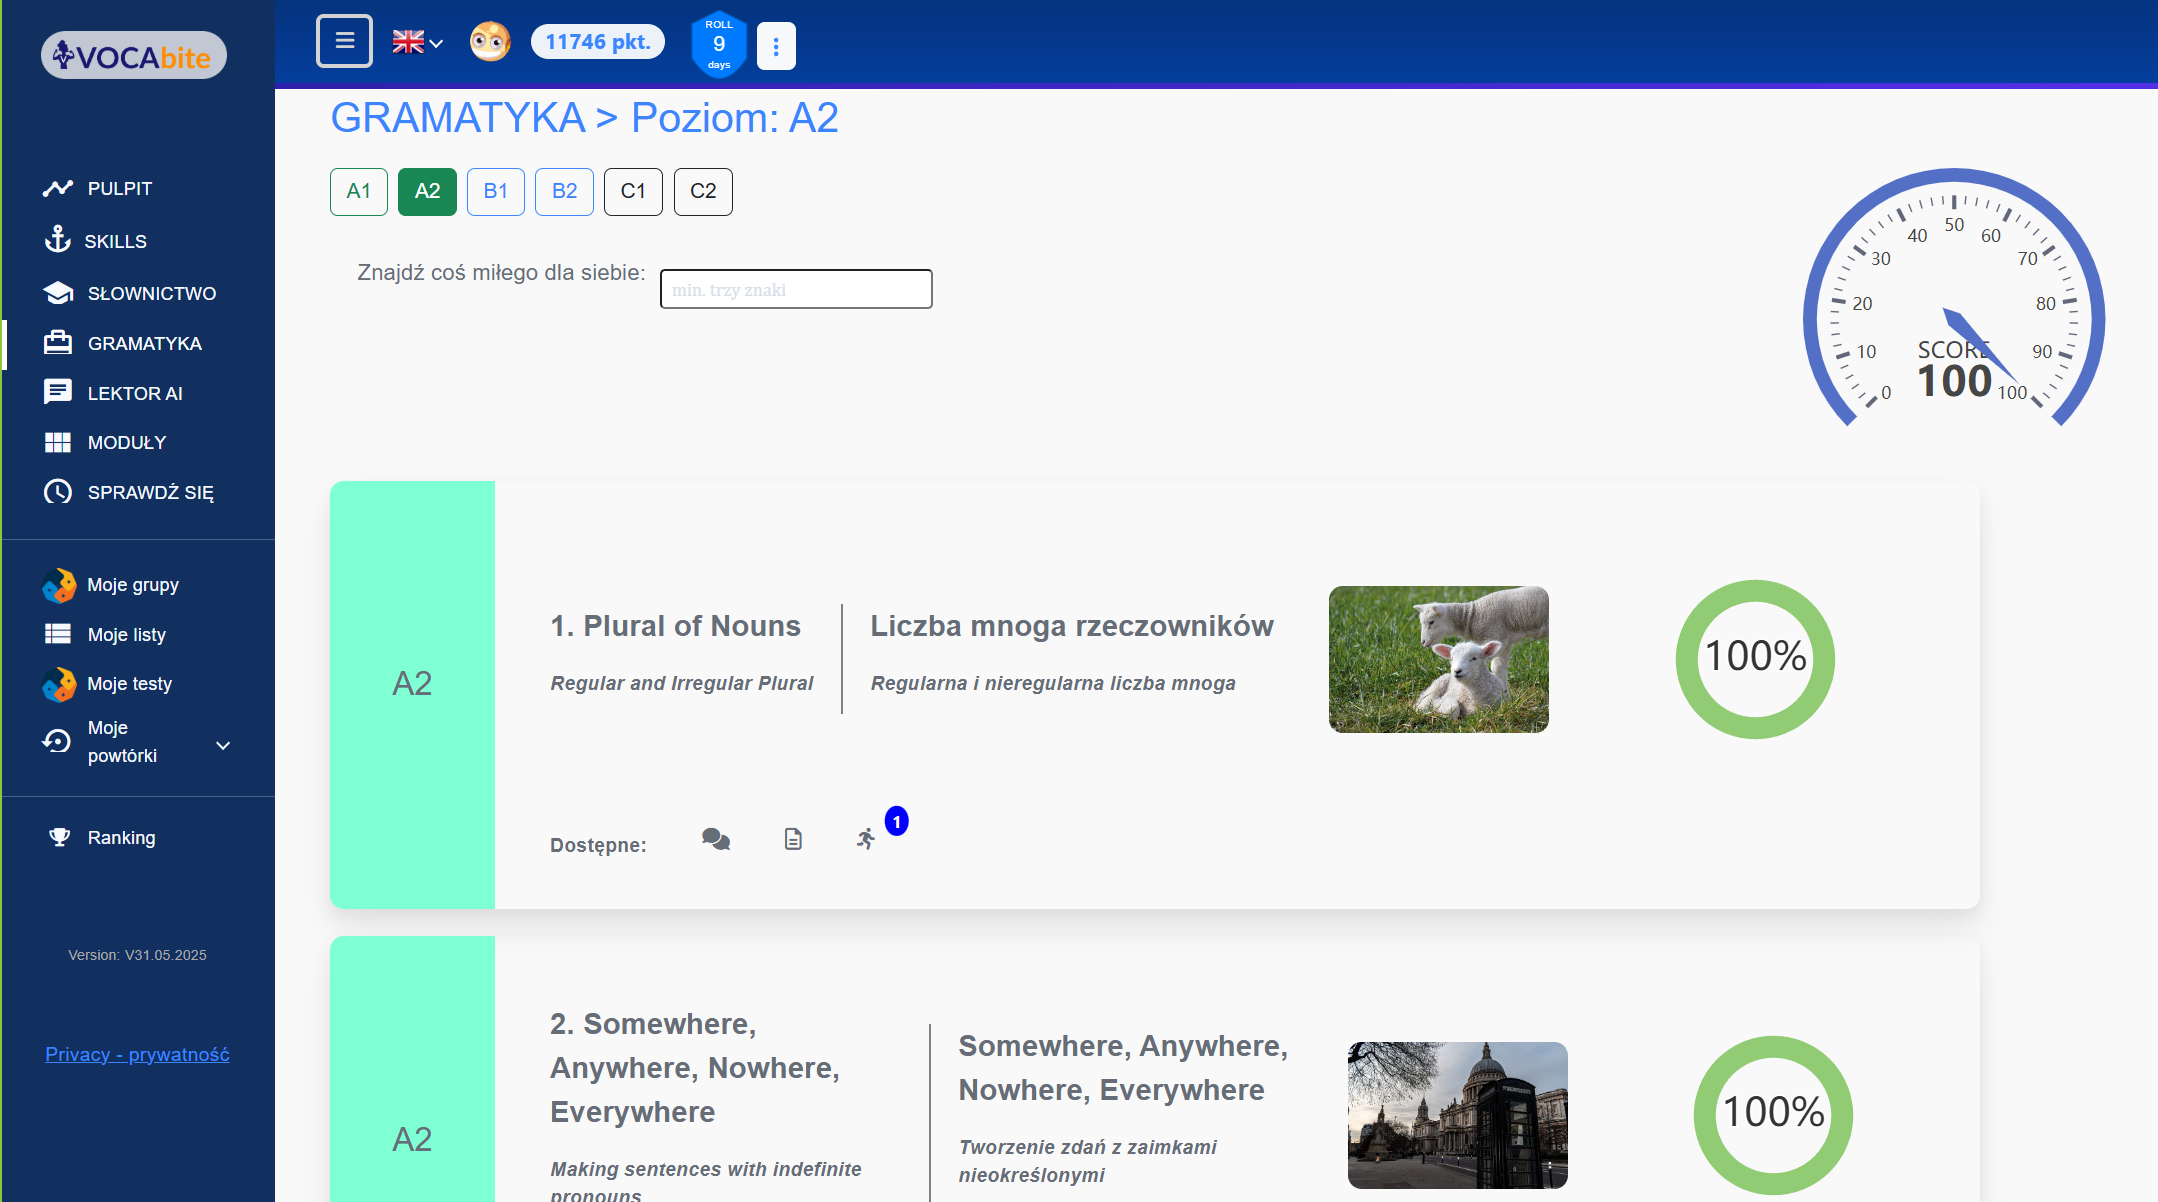Open LEKTOR AI in the sidebar
The width and height of the screenshot is (2158, 1202).
point(135,393)
